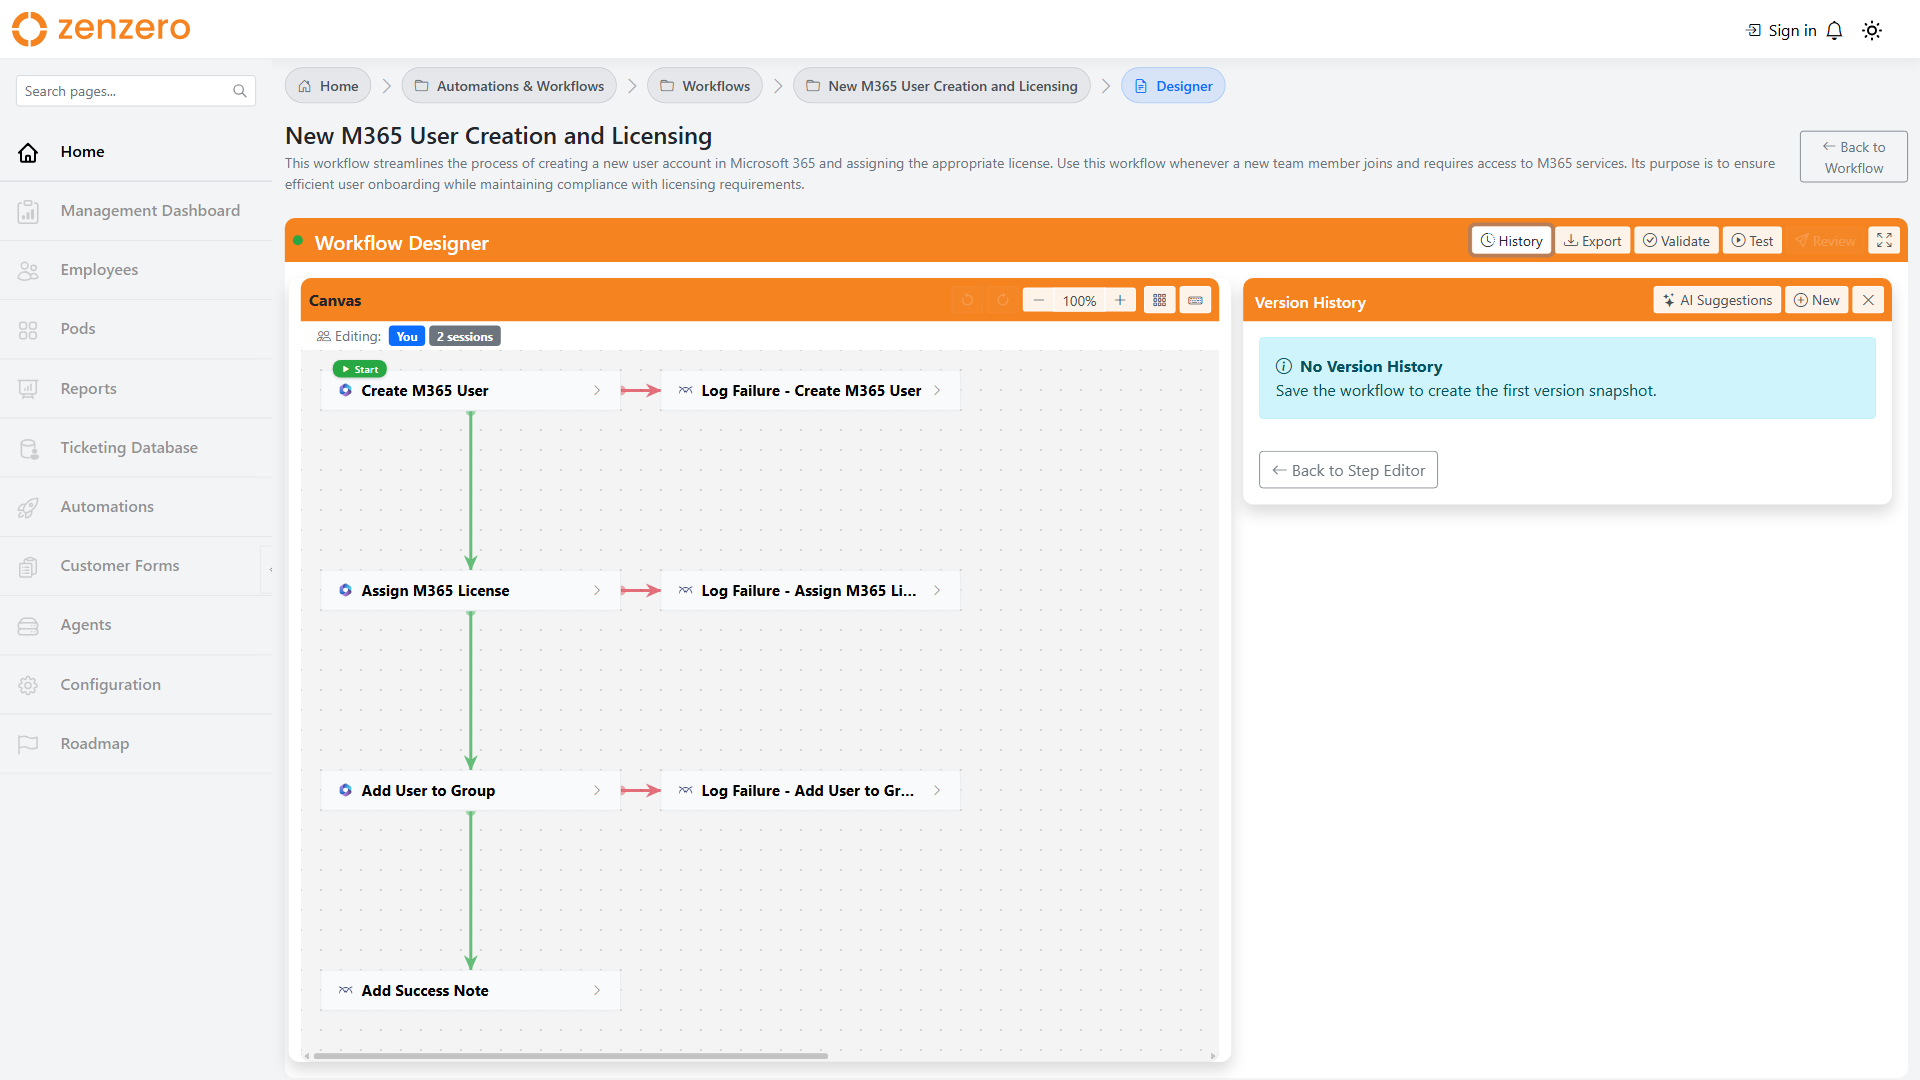
Task: Create a New version snapshot
Action: click(1816, 300)
